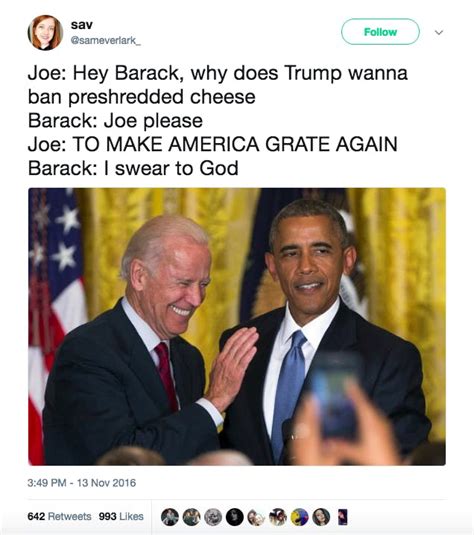Expand the tweet options chevron

[439, 32]
